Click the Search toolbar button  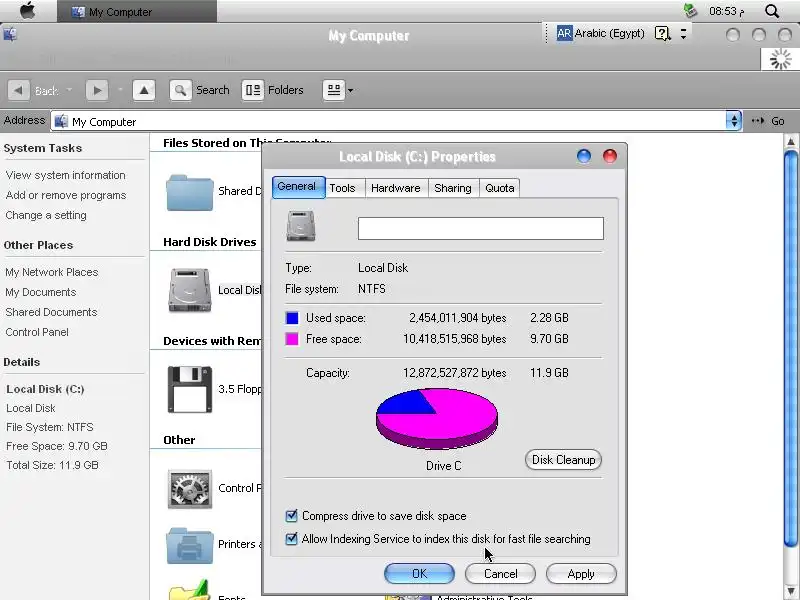199,90
